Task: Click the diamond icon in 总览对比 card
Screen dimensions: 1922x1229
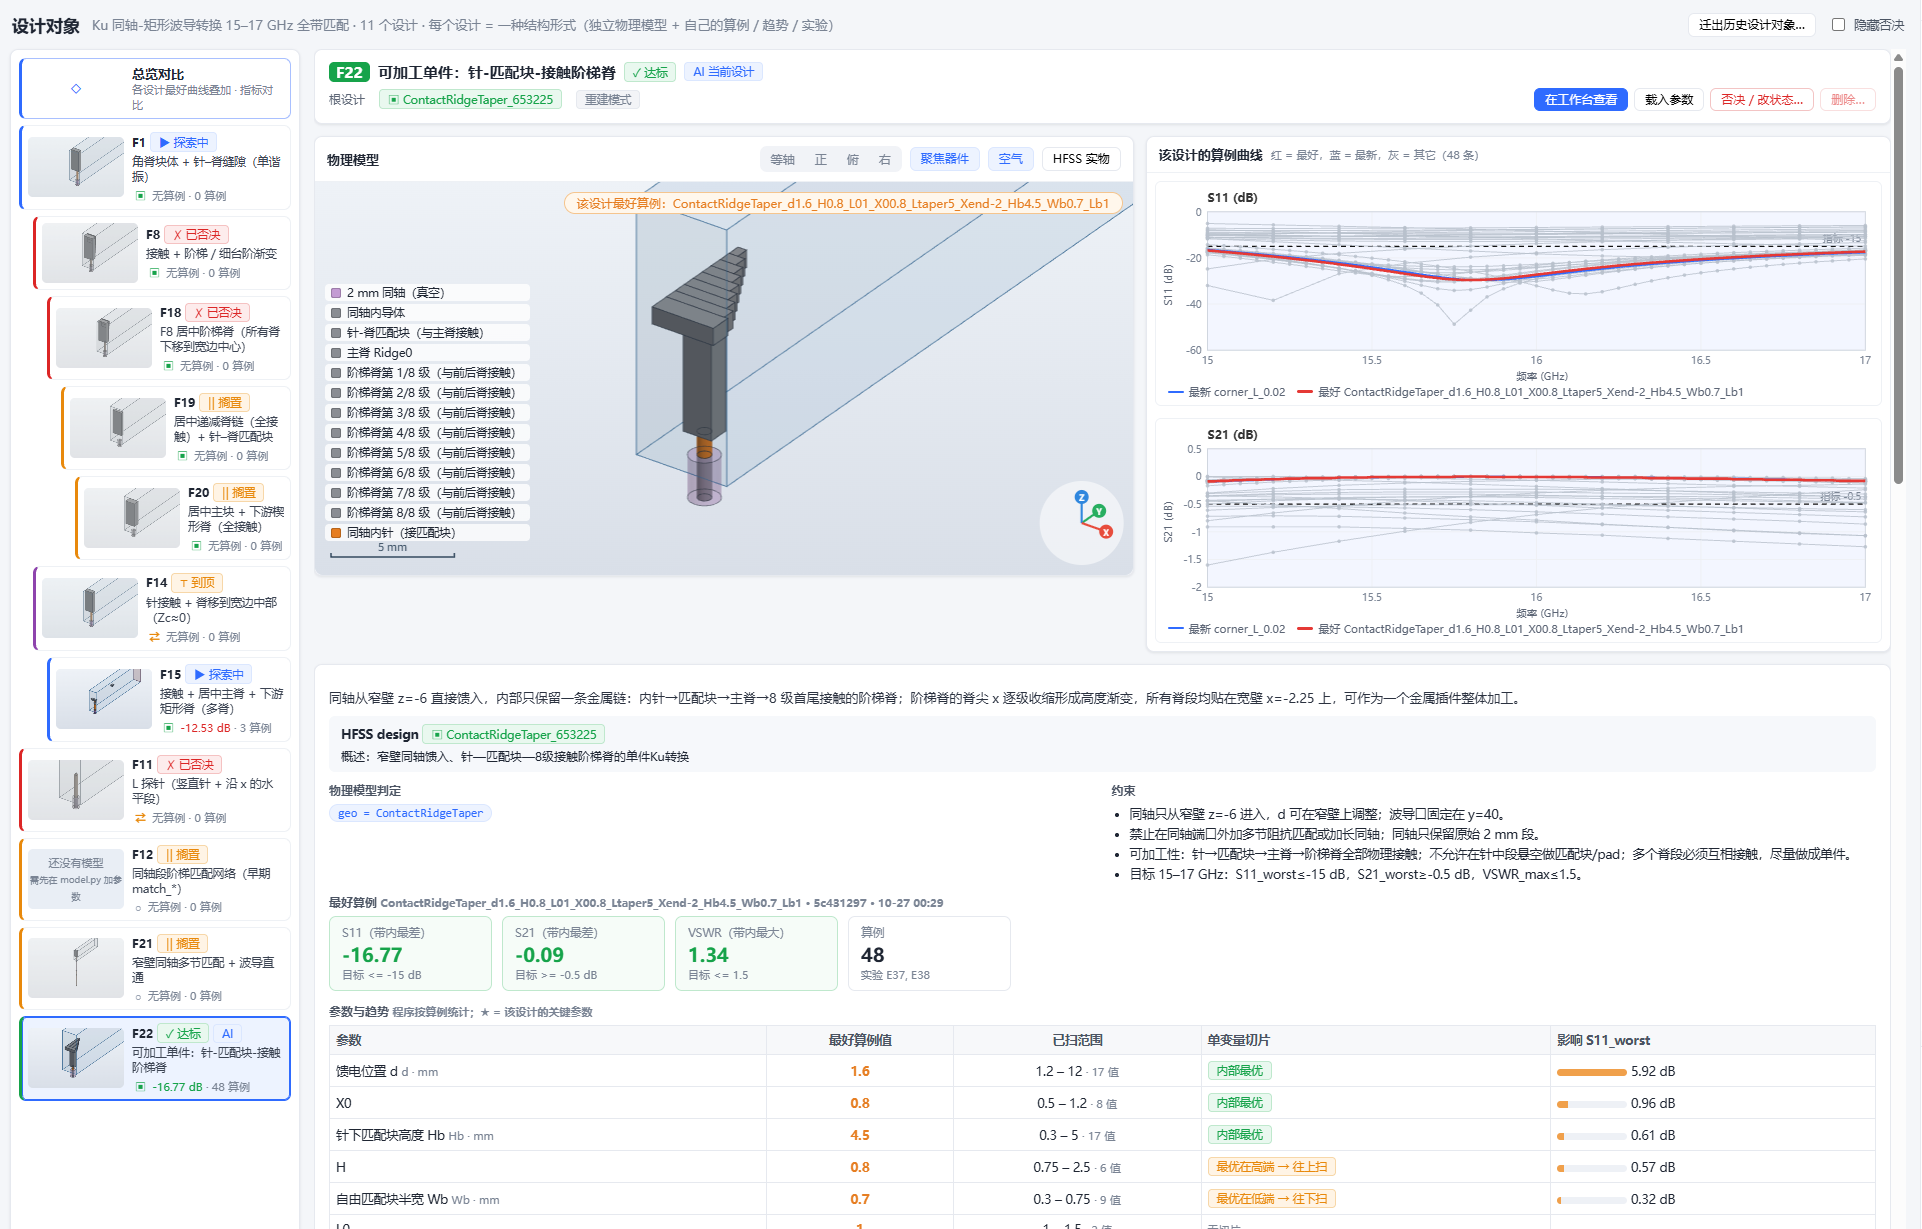Action: pos(76,89)
